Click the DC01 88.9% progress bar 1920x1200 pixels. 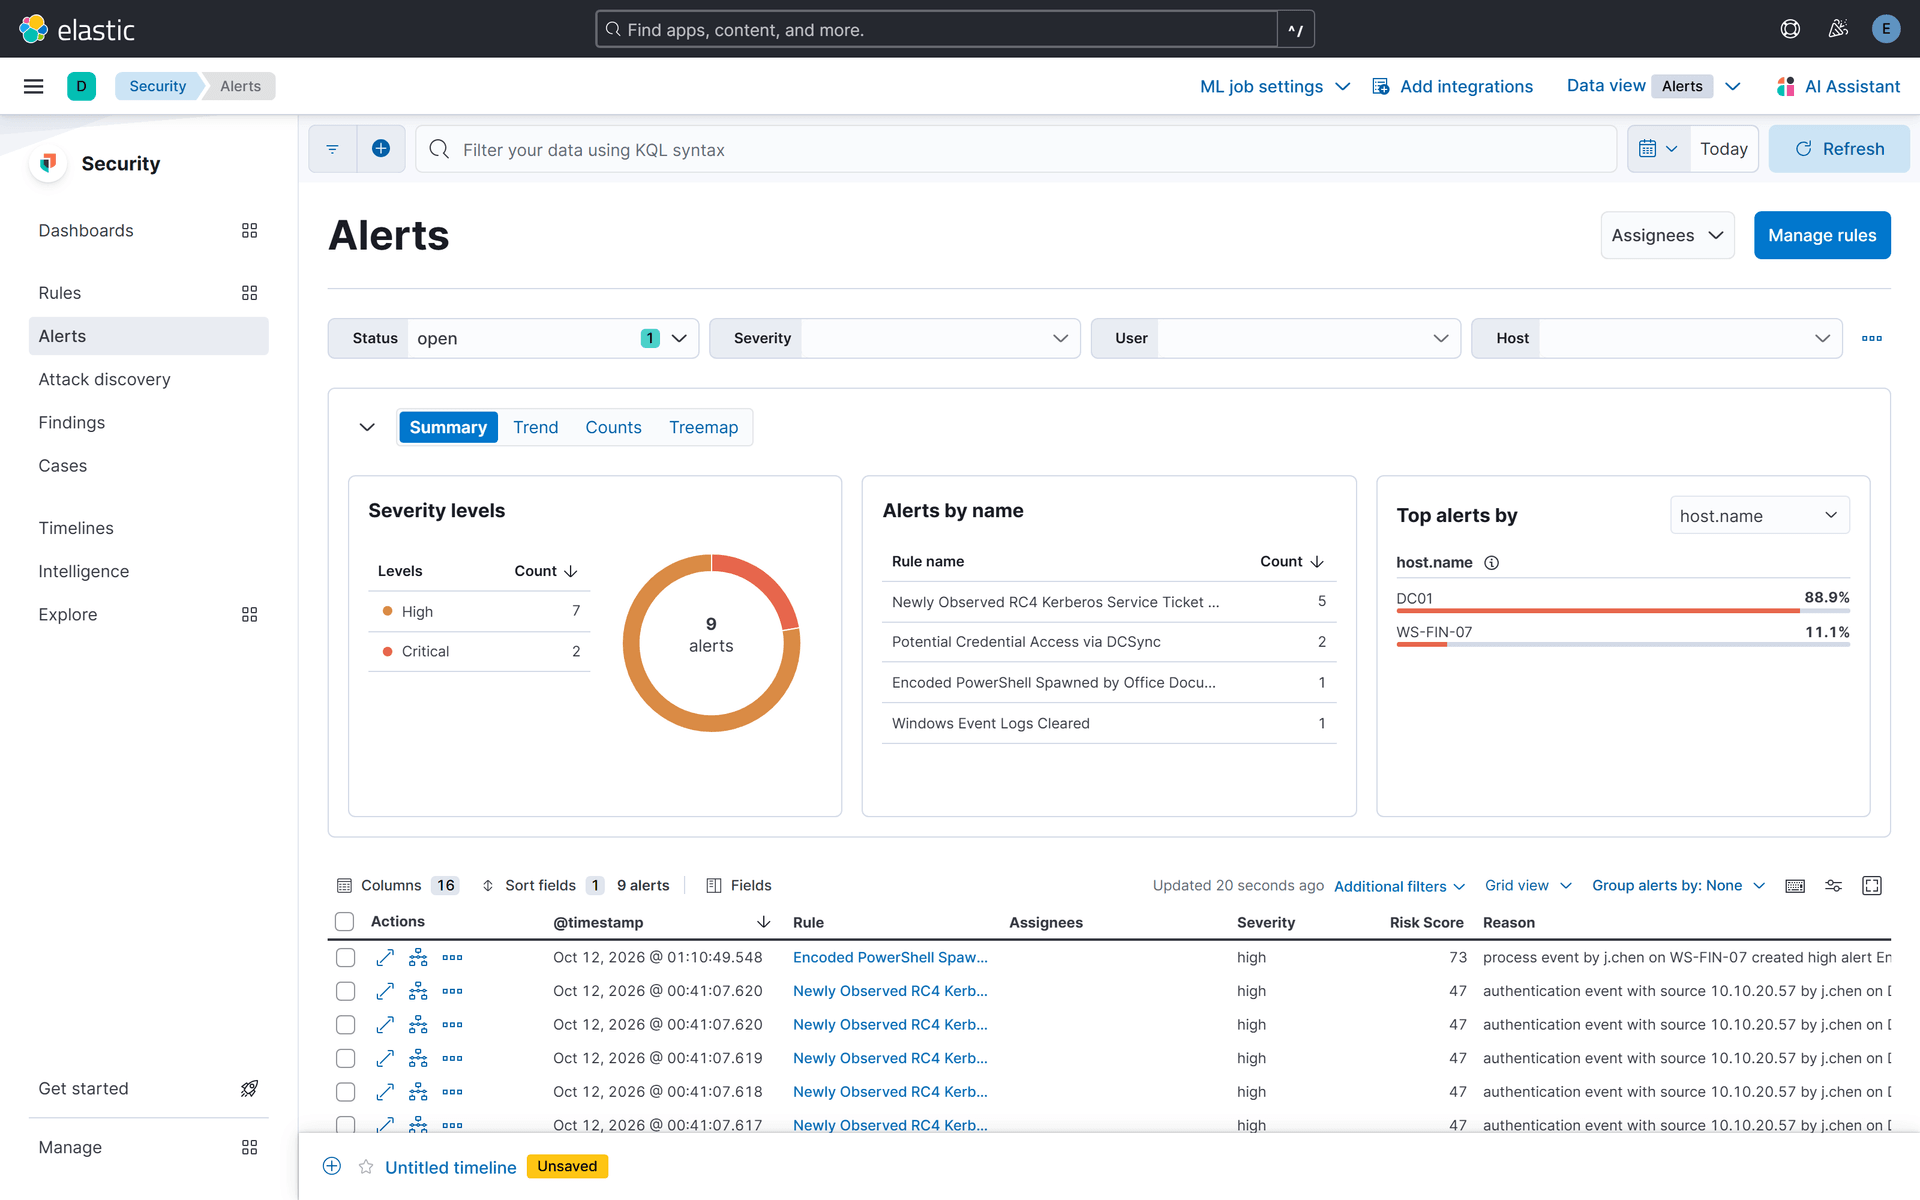point(1622,611)
